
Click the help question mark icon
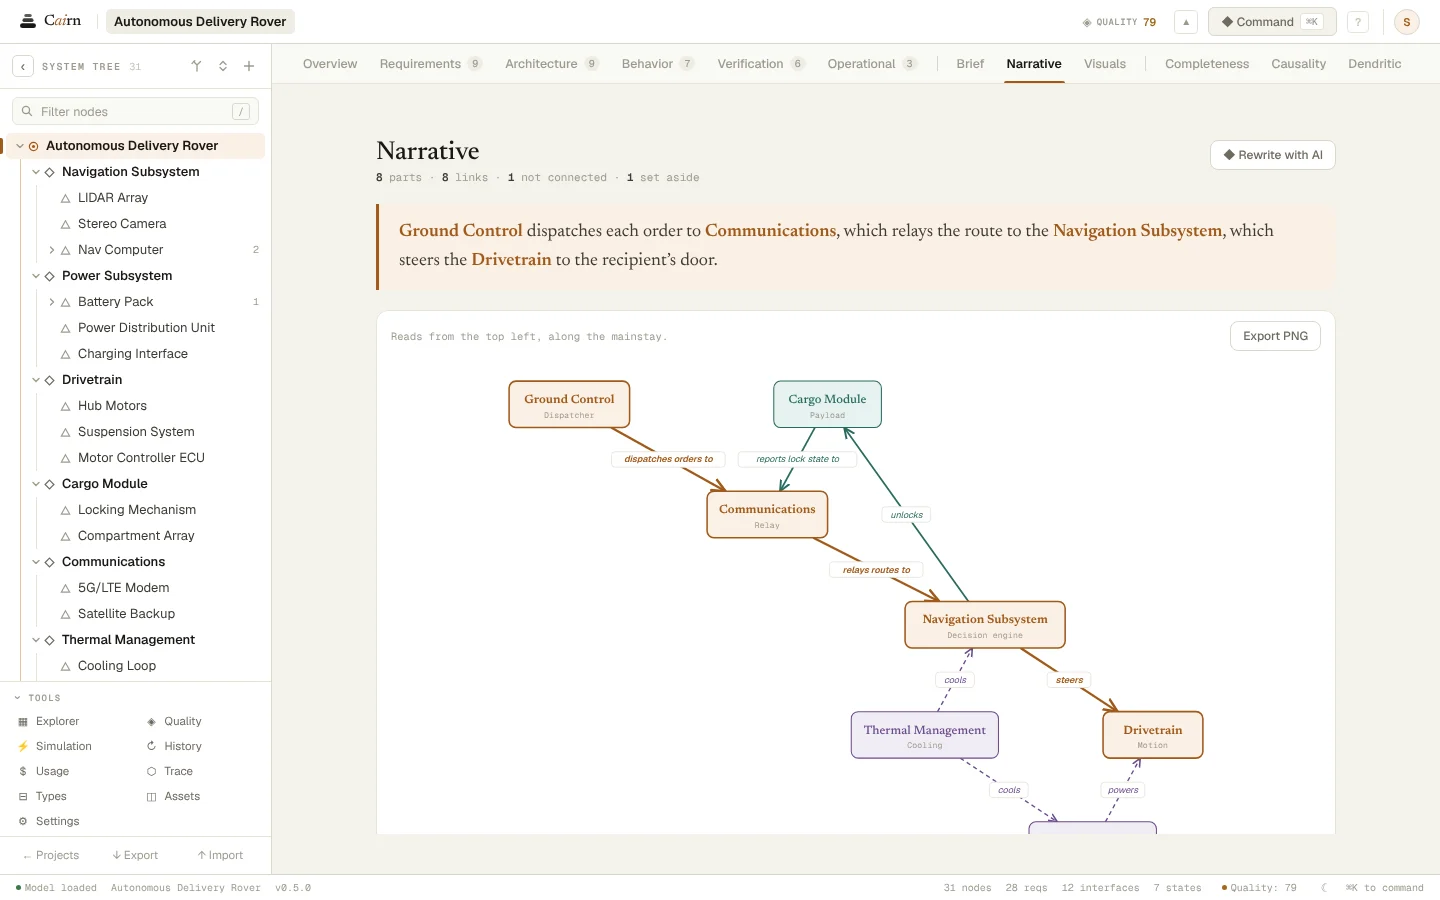[x=1358, y=22]
